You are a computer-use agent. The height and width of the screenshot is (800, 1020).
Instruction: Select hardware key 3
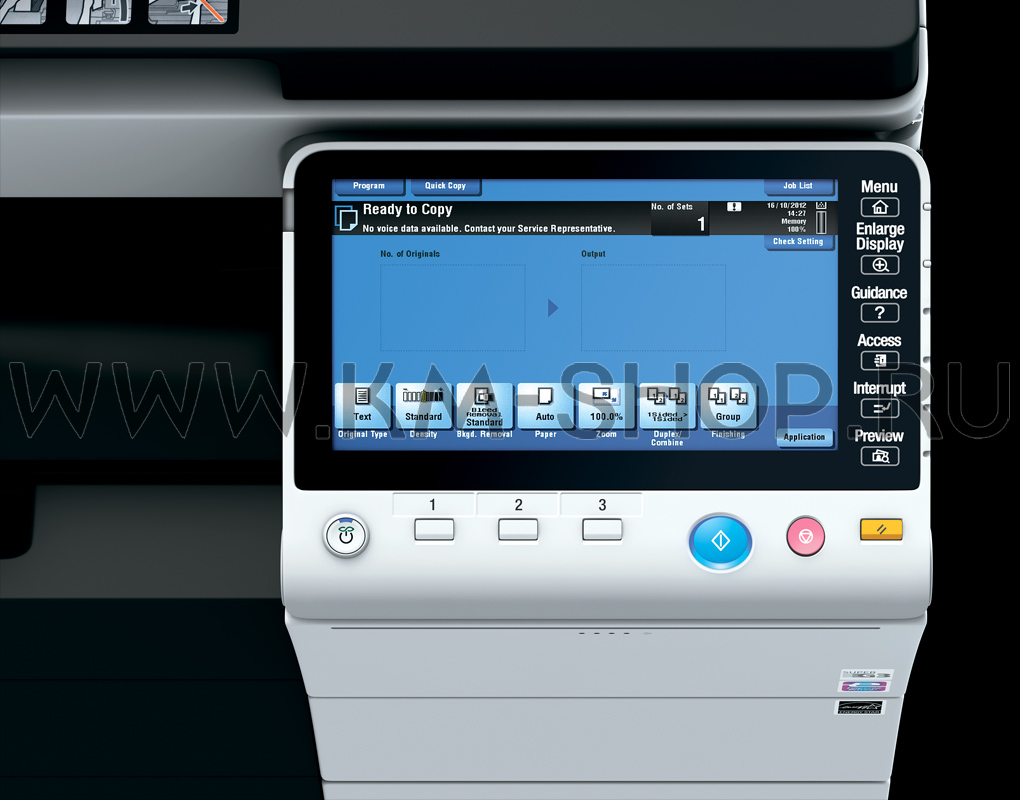pyautogui.click(x=602, y=529)
